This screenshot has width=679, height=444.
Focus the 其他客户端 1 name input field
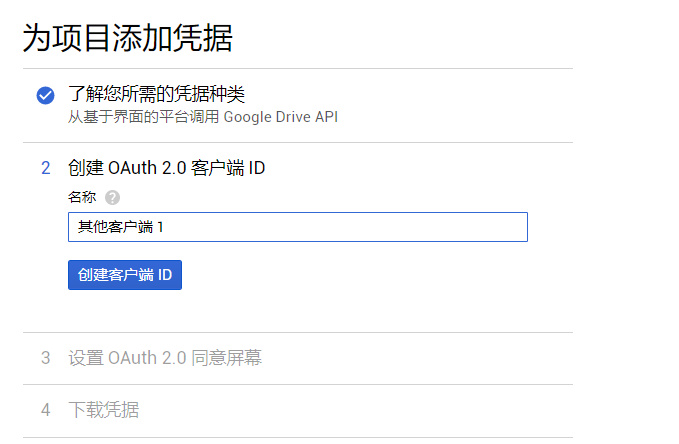[x=297, y=227]
